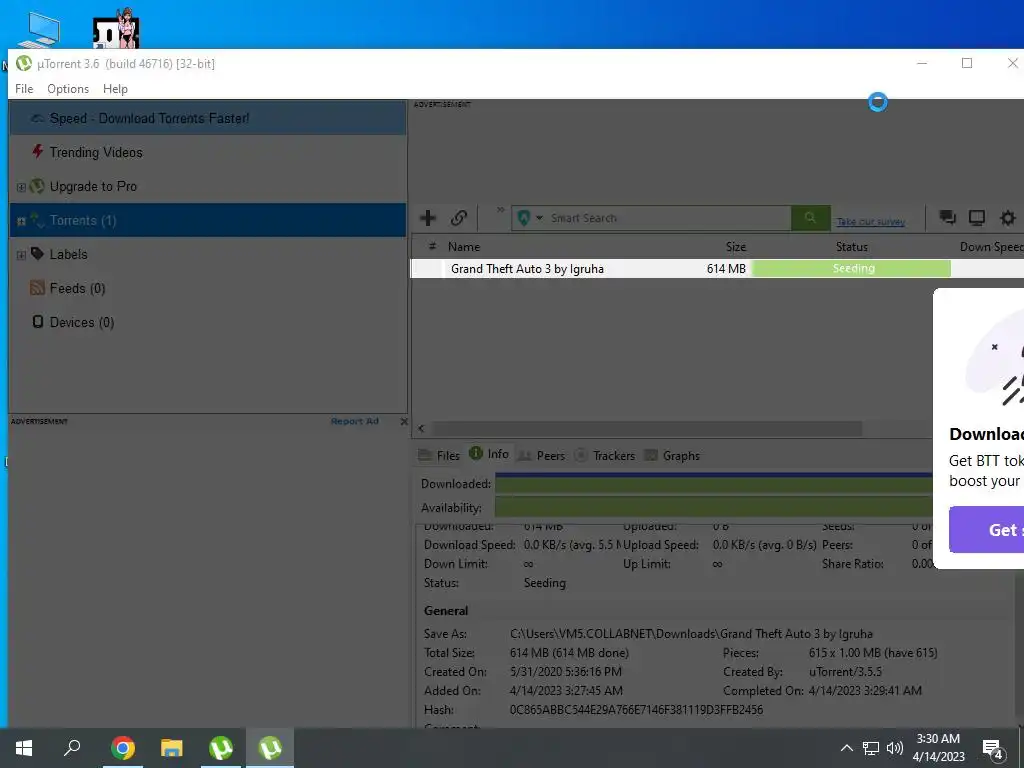Open Windows Start menu
Screen dimensions: 1024x768
(x=24, y=748)
